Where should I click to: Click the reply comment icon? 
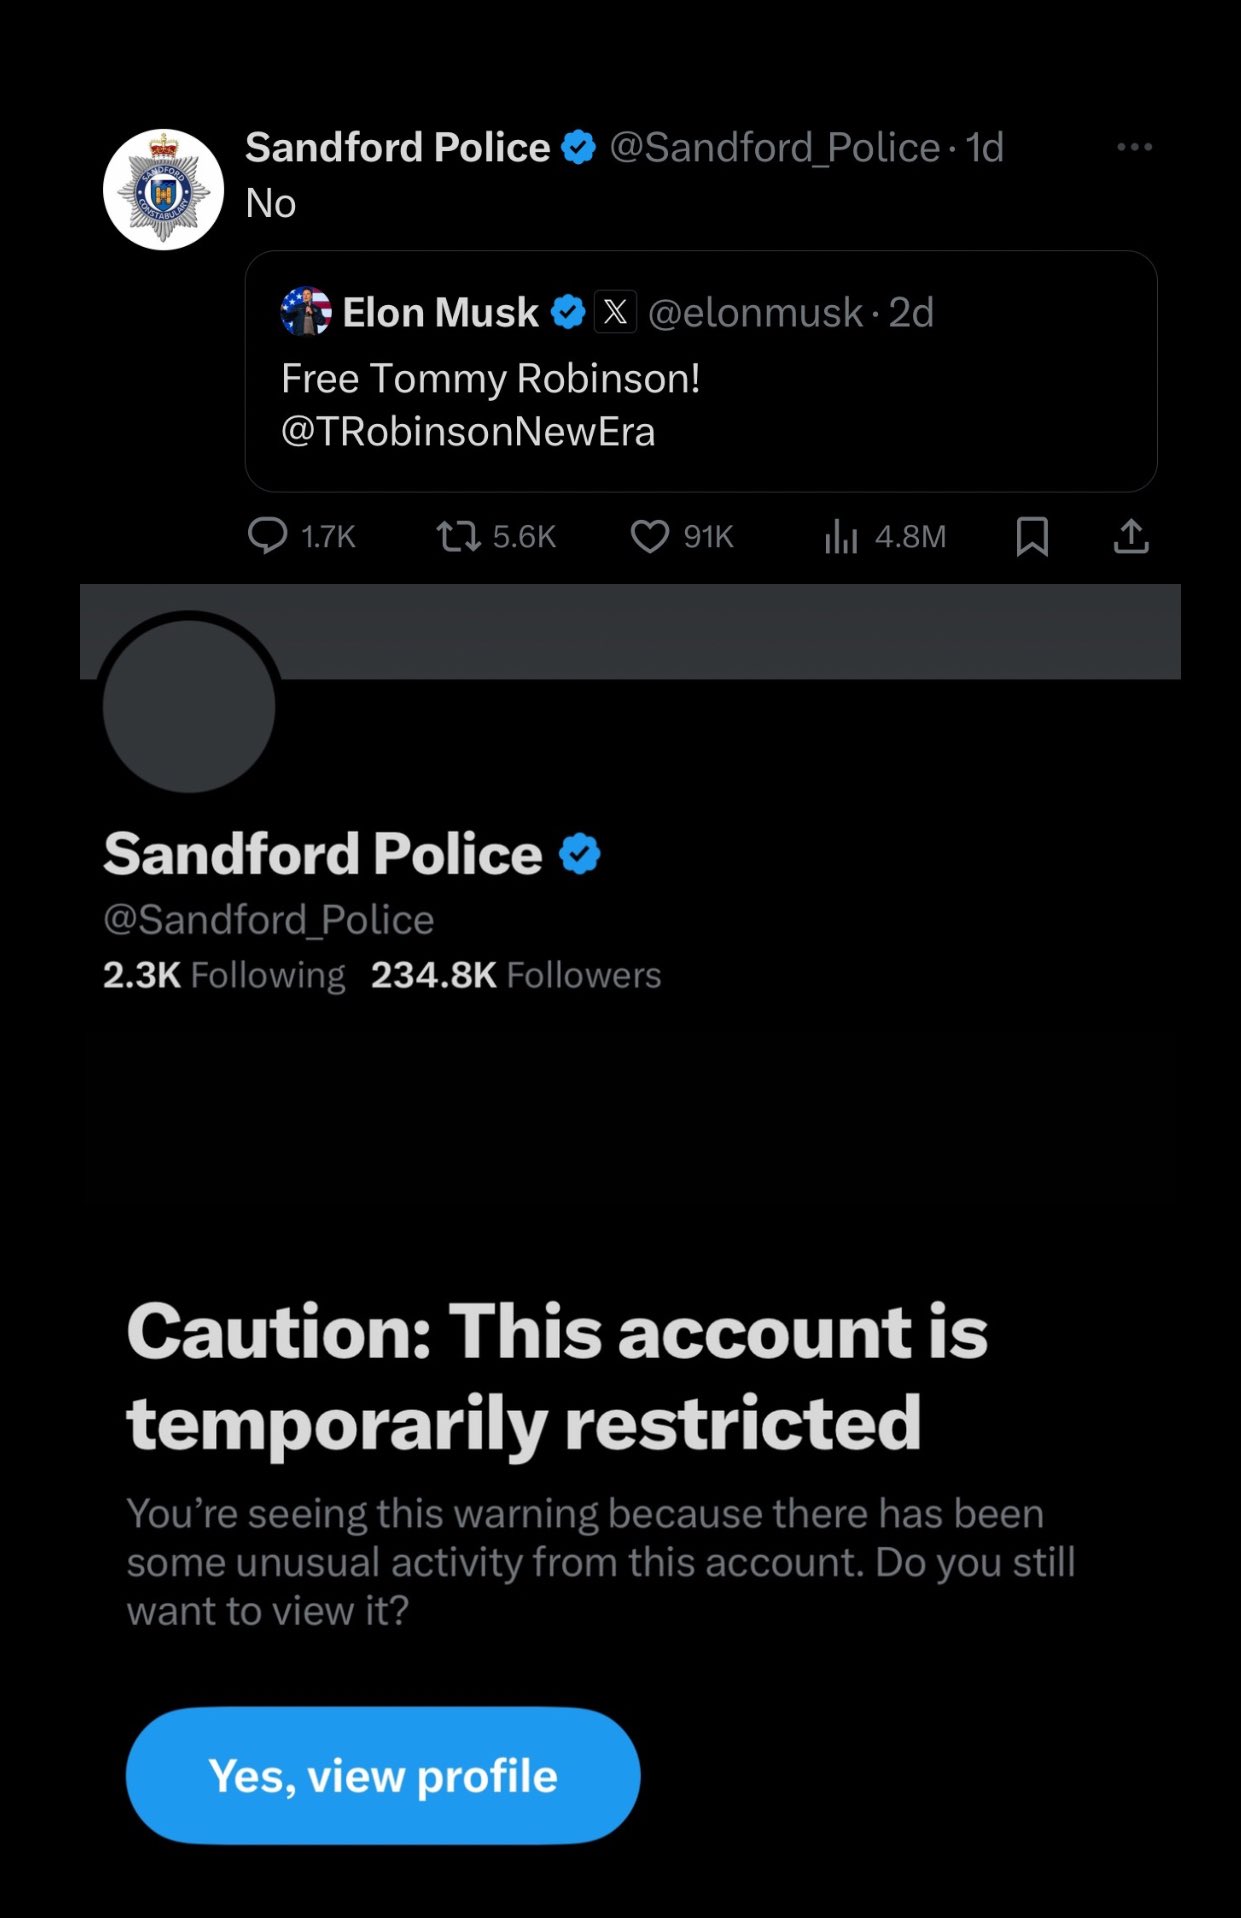267,536
